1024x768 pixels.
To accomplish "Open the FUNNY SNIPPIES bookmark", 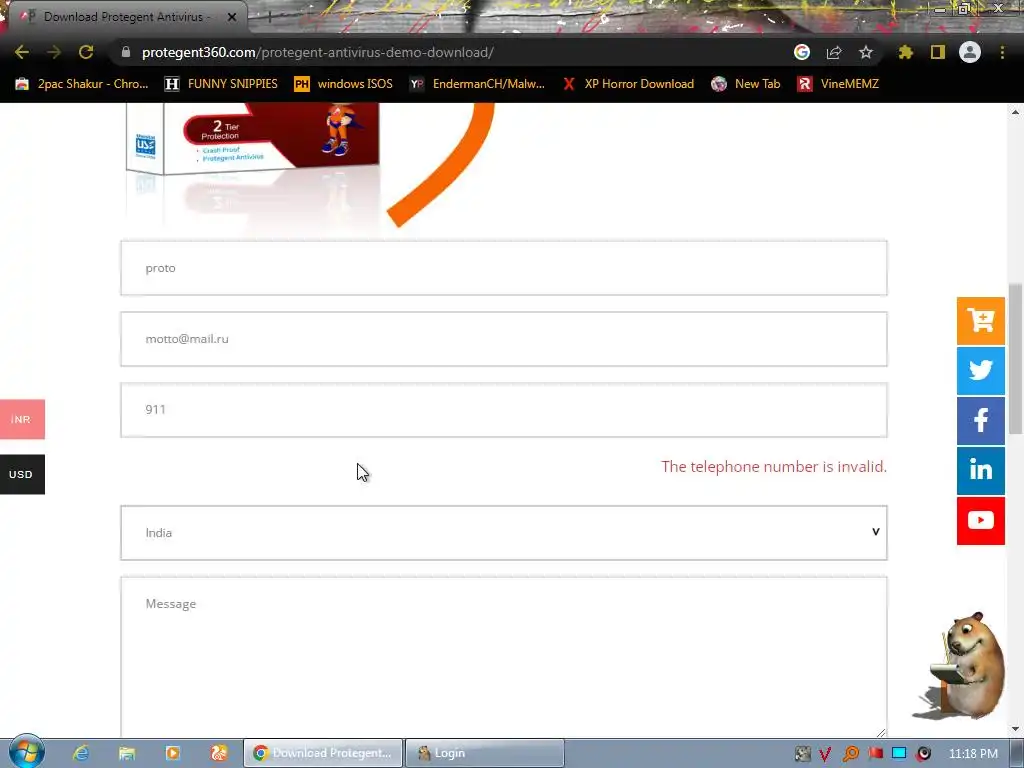I will (x=221, y=84).
